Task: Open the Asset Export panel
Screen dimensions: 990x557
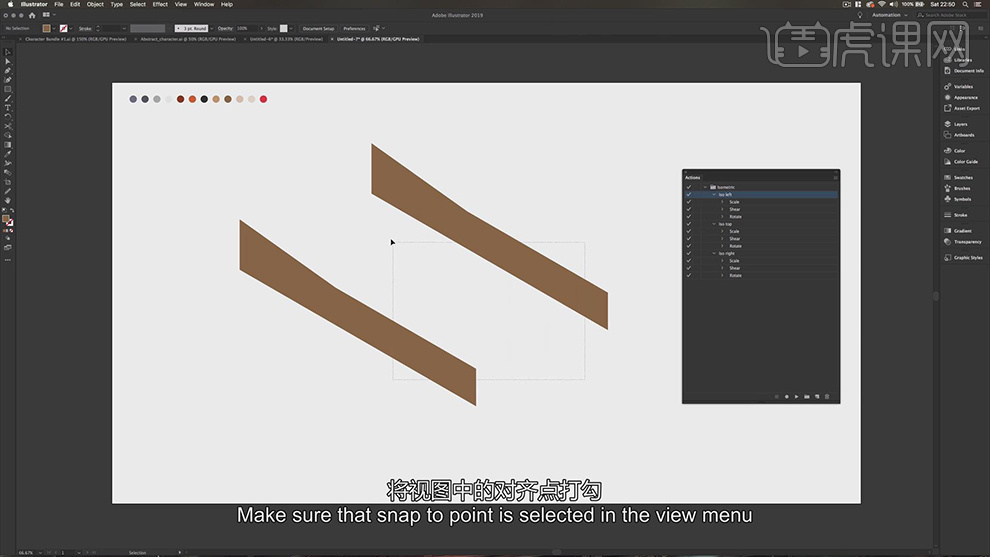Action: coord(962,108)
